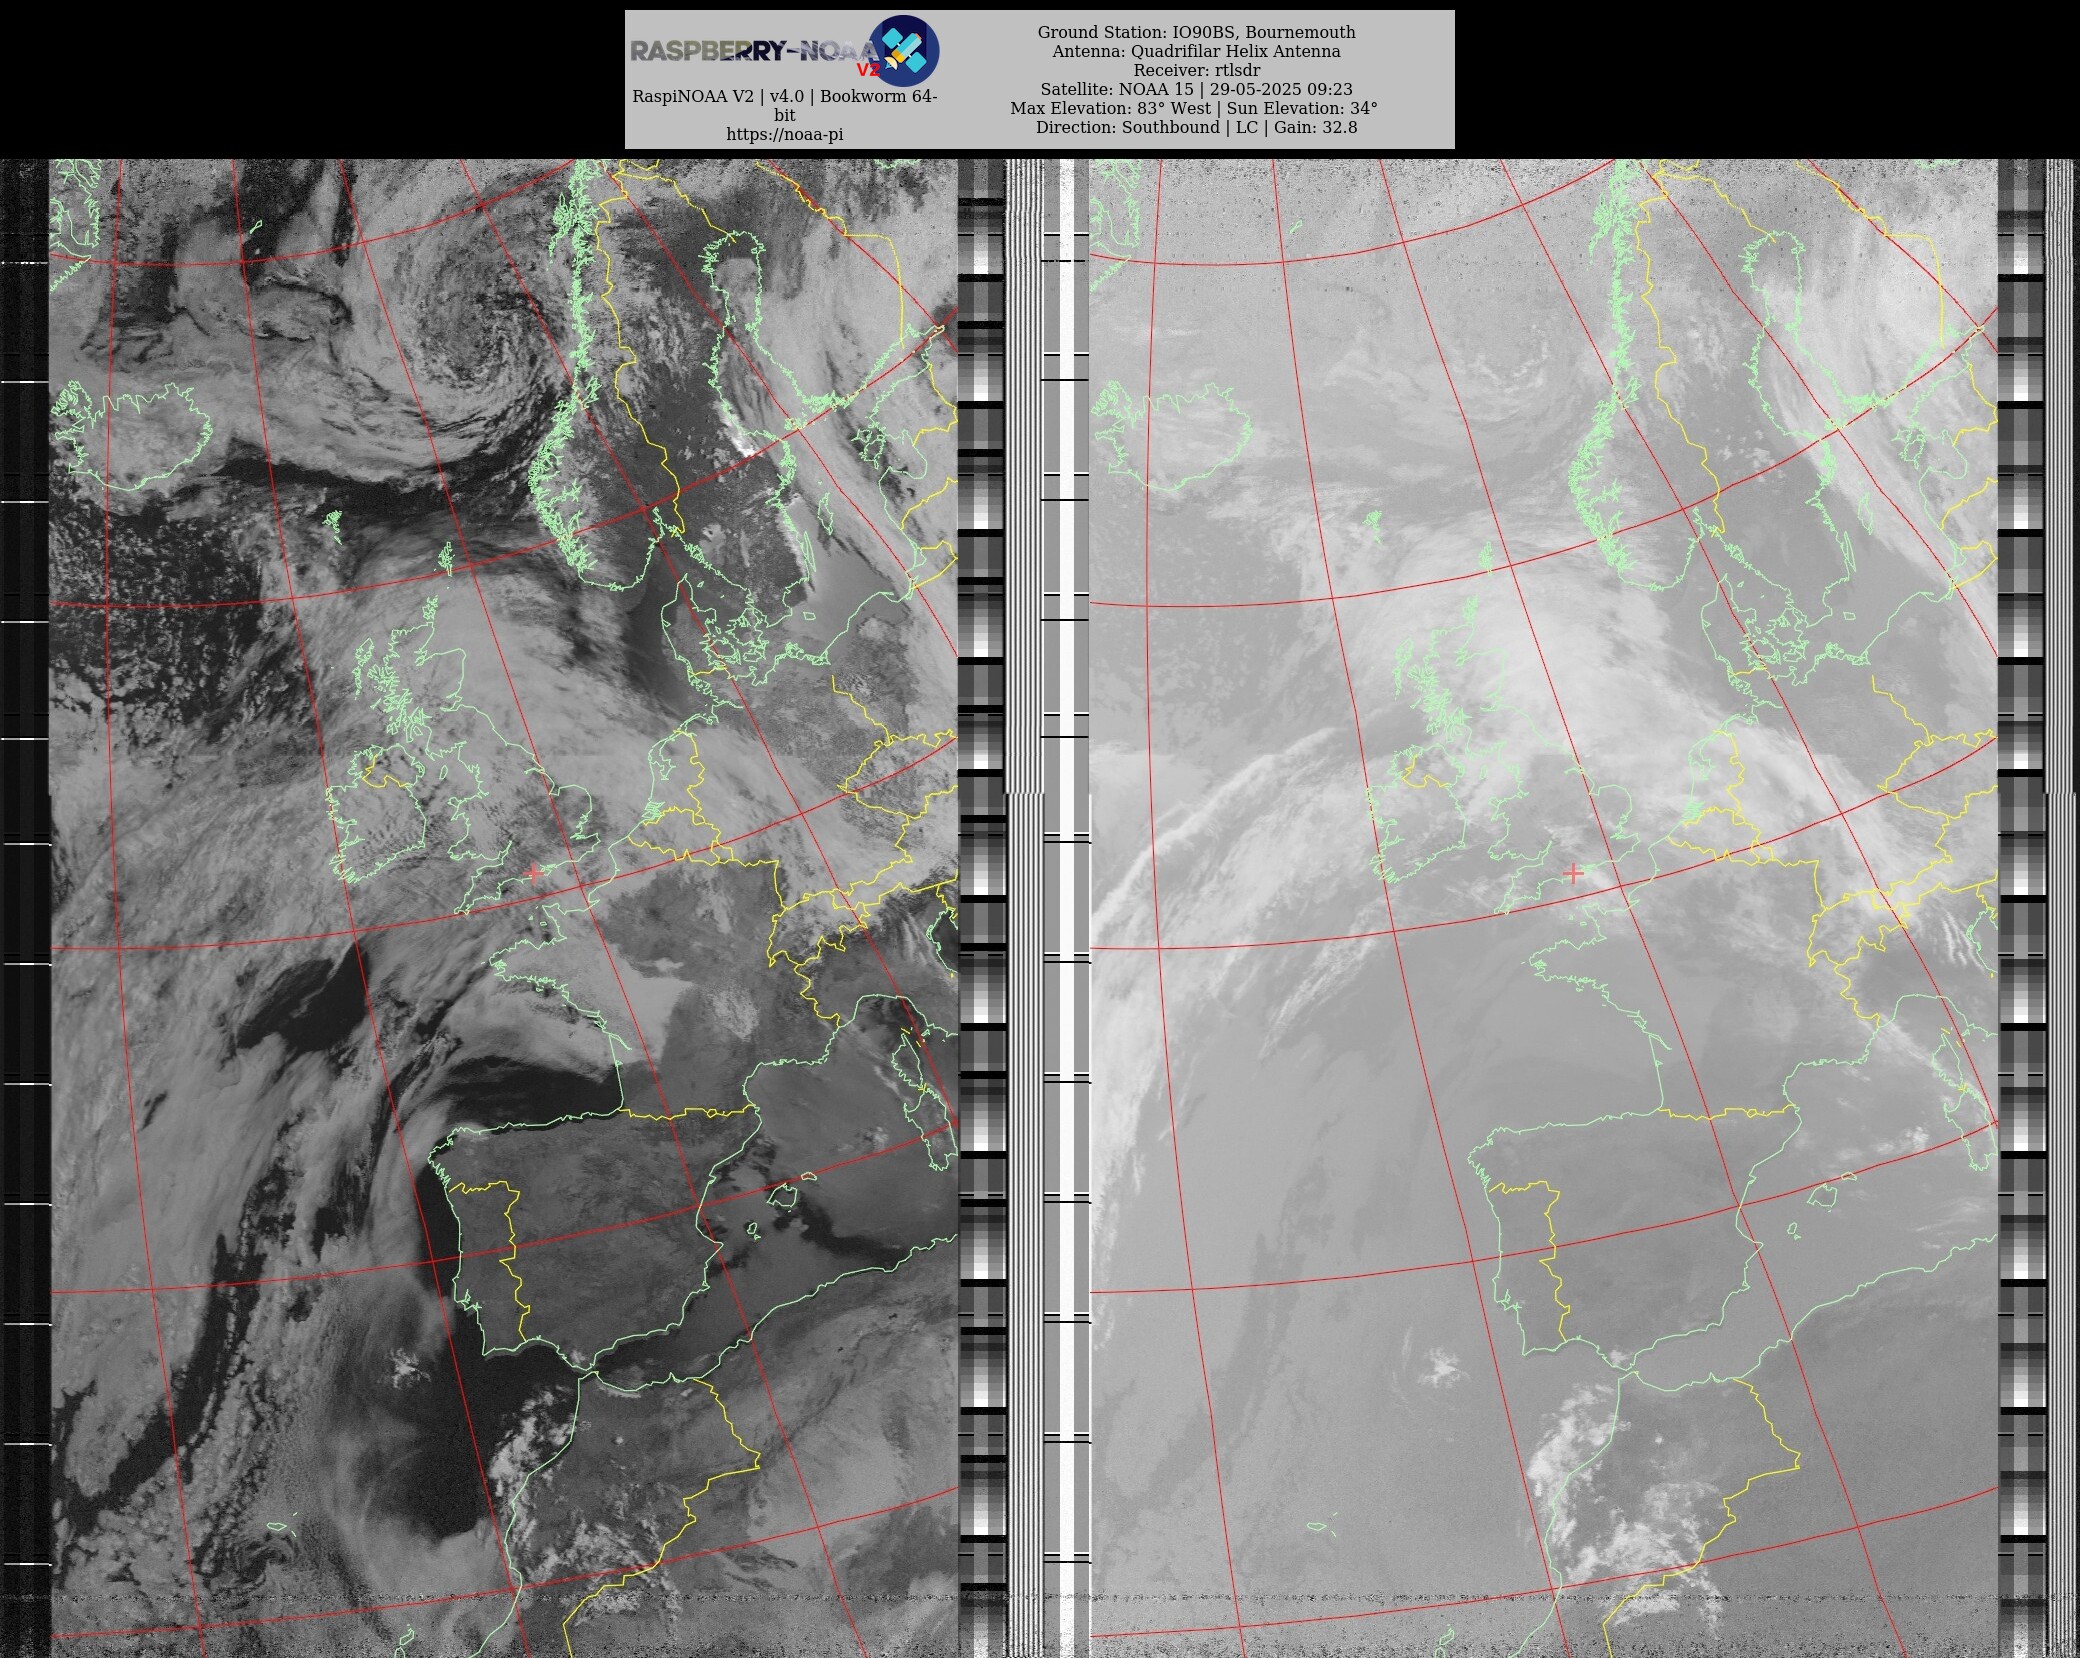This screenshot has width=2080, height=1658.
Task: Click the red ground-station cross in right image
Action: (x=1573, y=874)
